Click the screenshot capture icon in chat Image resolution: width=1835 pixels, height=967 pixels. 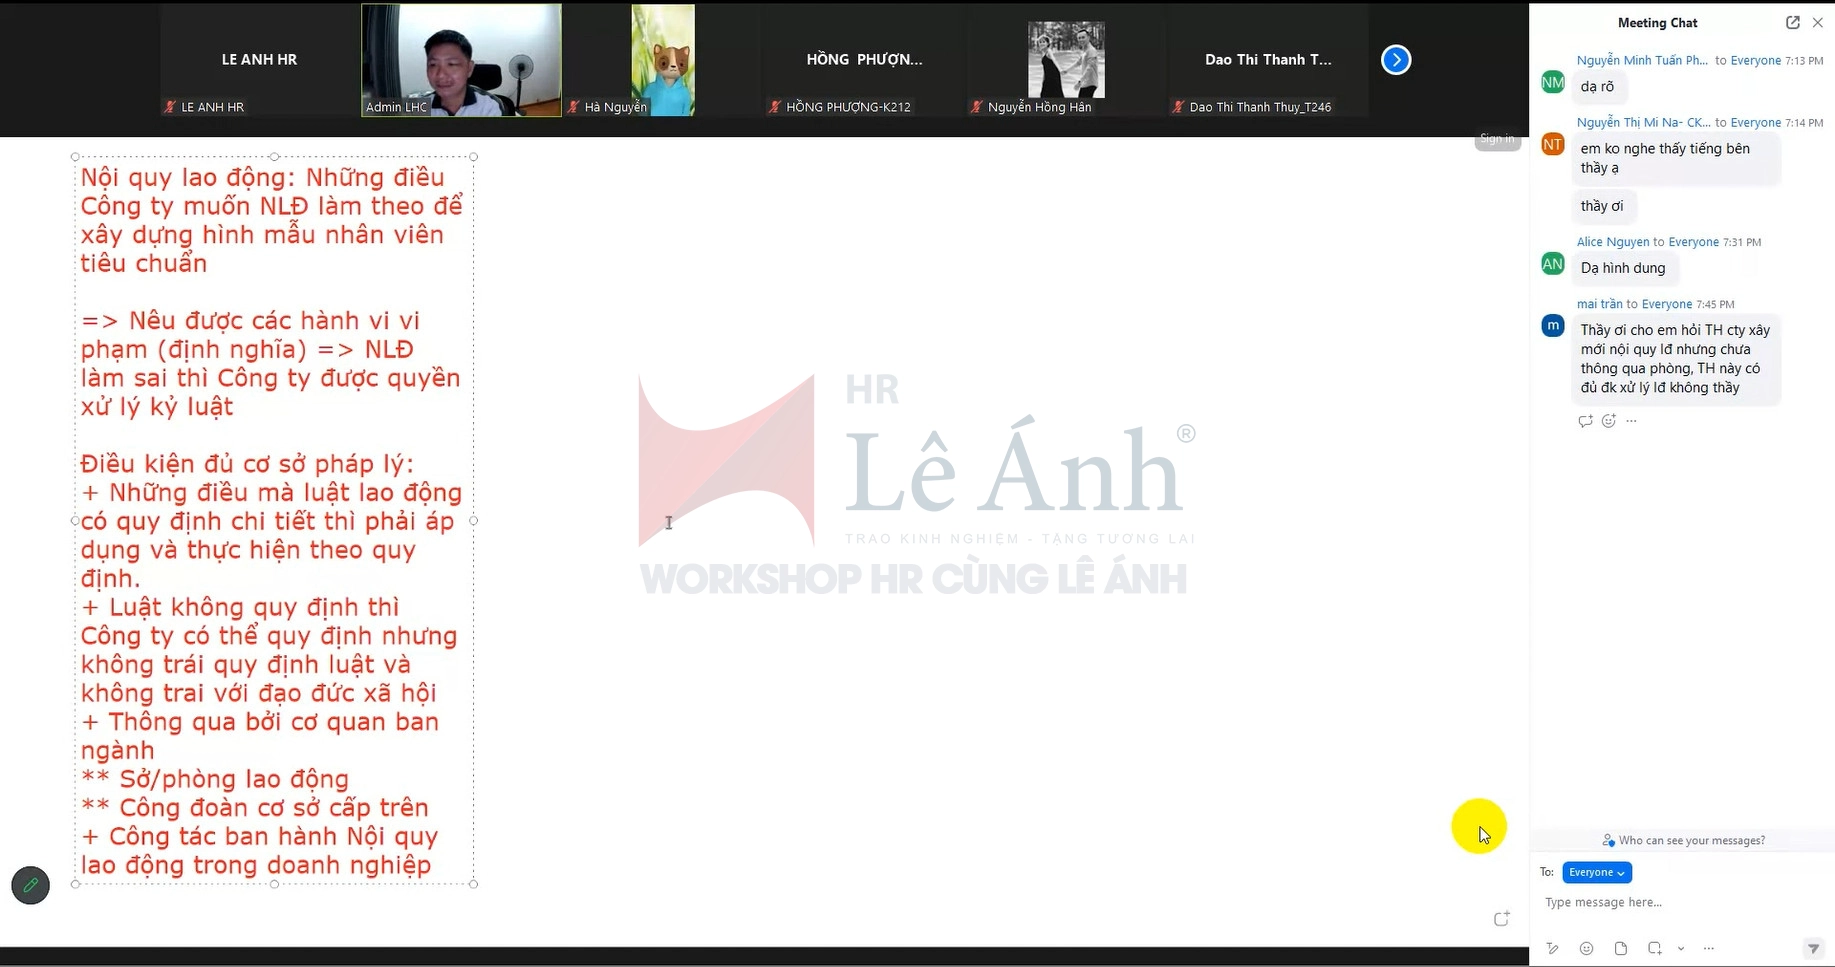pyautogui.click(x=1654, y=949)
